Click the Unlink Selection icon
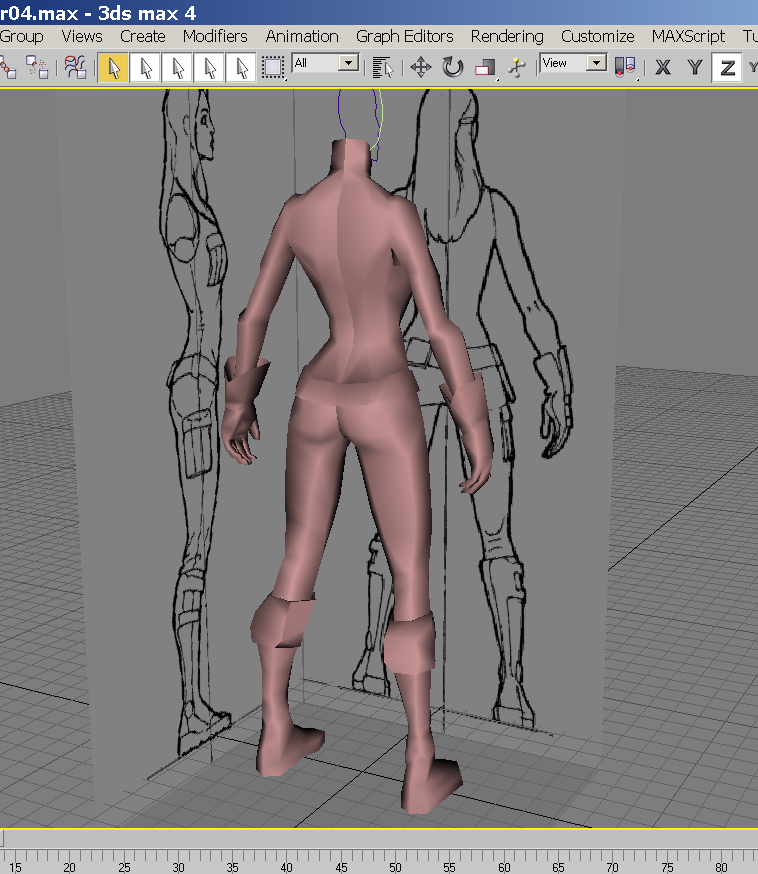This screenshot has height=874, width=758. (x=37, y=67)
